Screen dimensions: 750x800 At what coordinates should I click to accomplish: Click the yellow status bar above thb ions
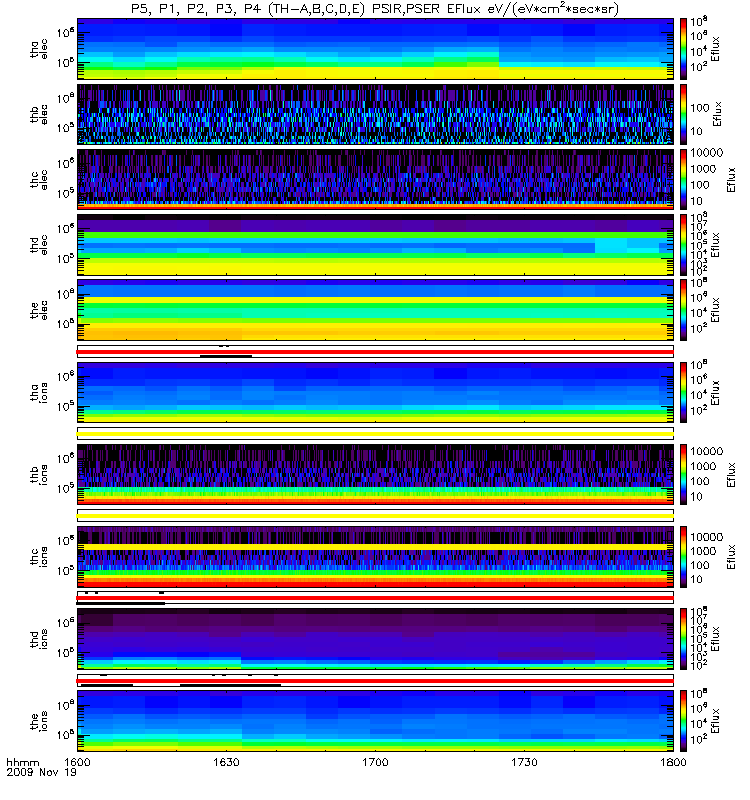(375, 434)
